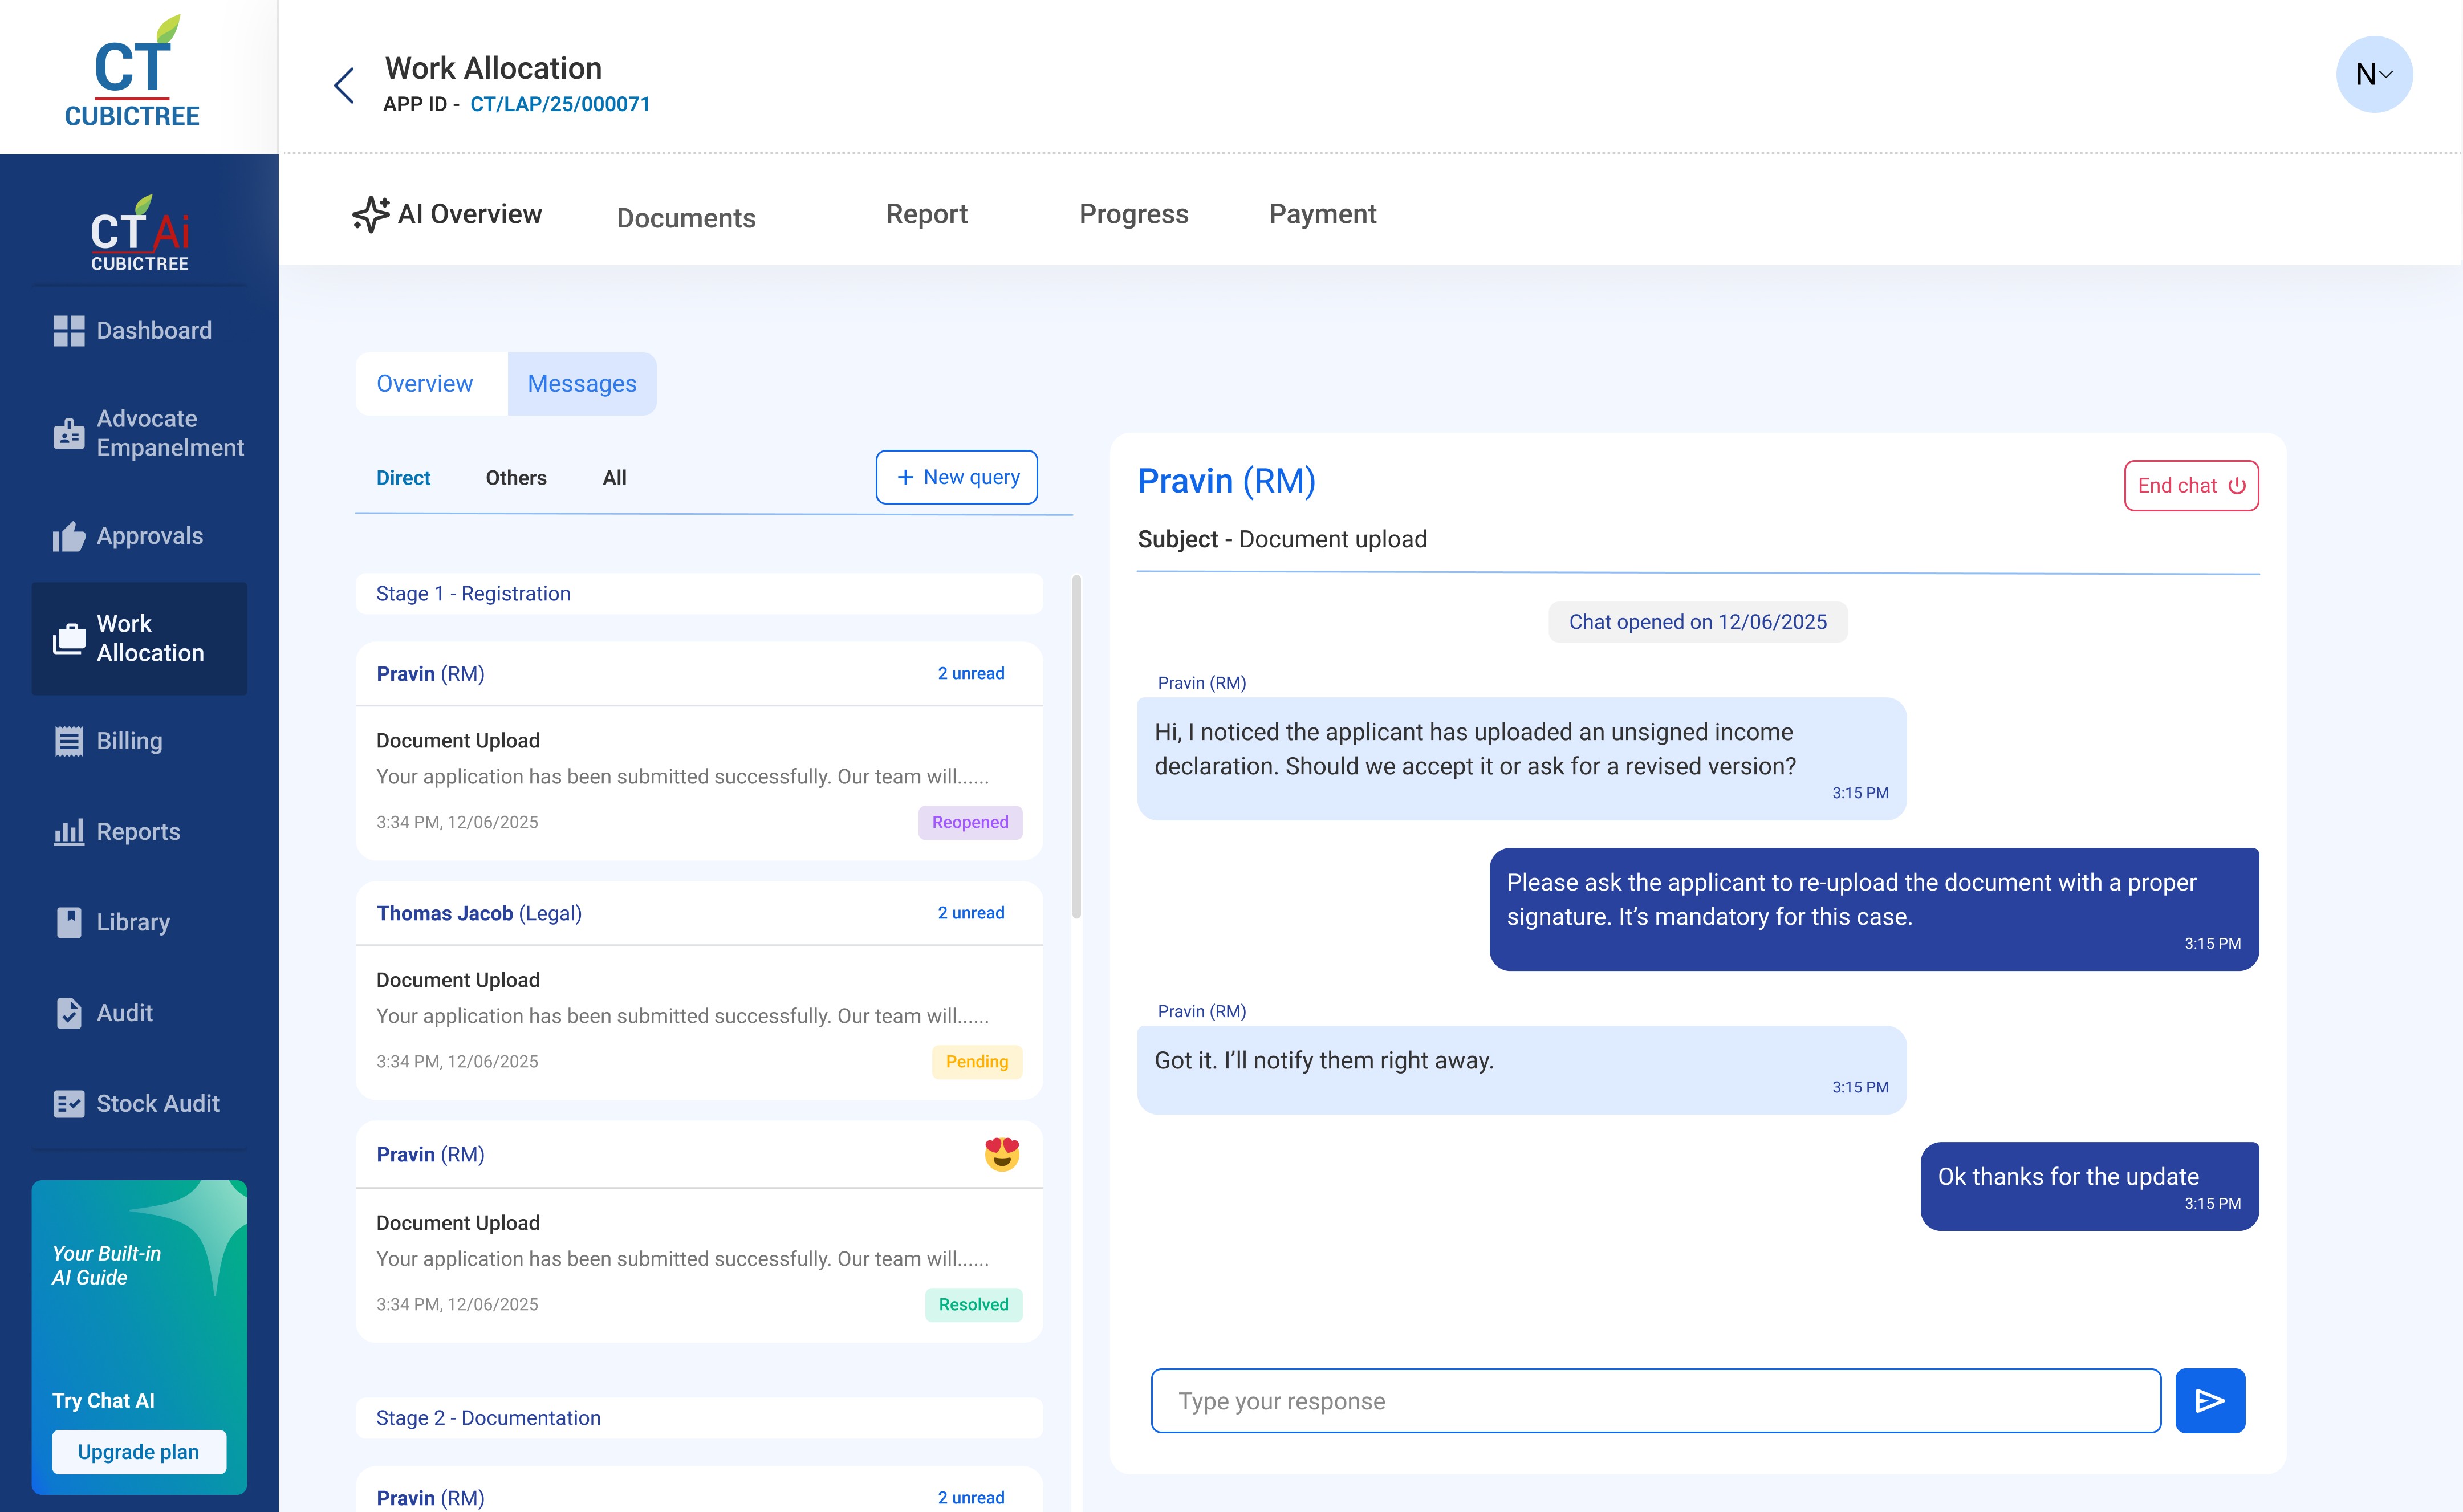This screenshot has height=1512, width=2463.
Task: Click the message list scrollbar
Action: click(x=1076, y=745)
